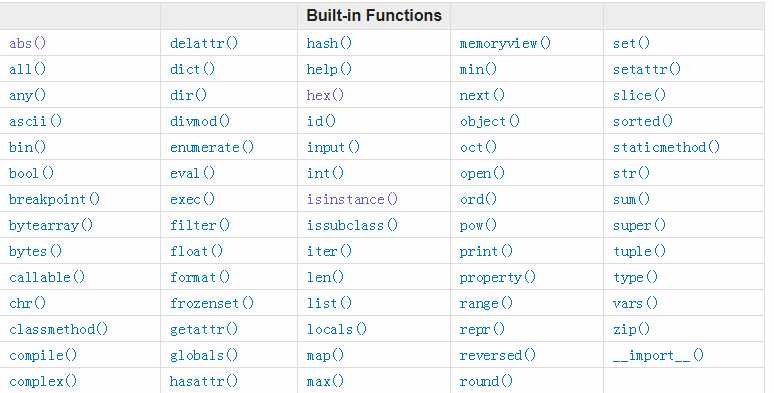Image resolution: width=774 pixels, height=393 pixels.
Task: Open the staticmethod() link
Action: click(x=666, y=147)
